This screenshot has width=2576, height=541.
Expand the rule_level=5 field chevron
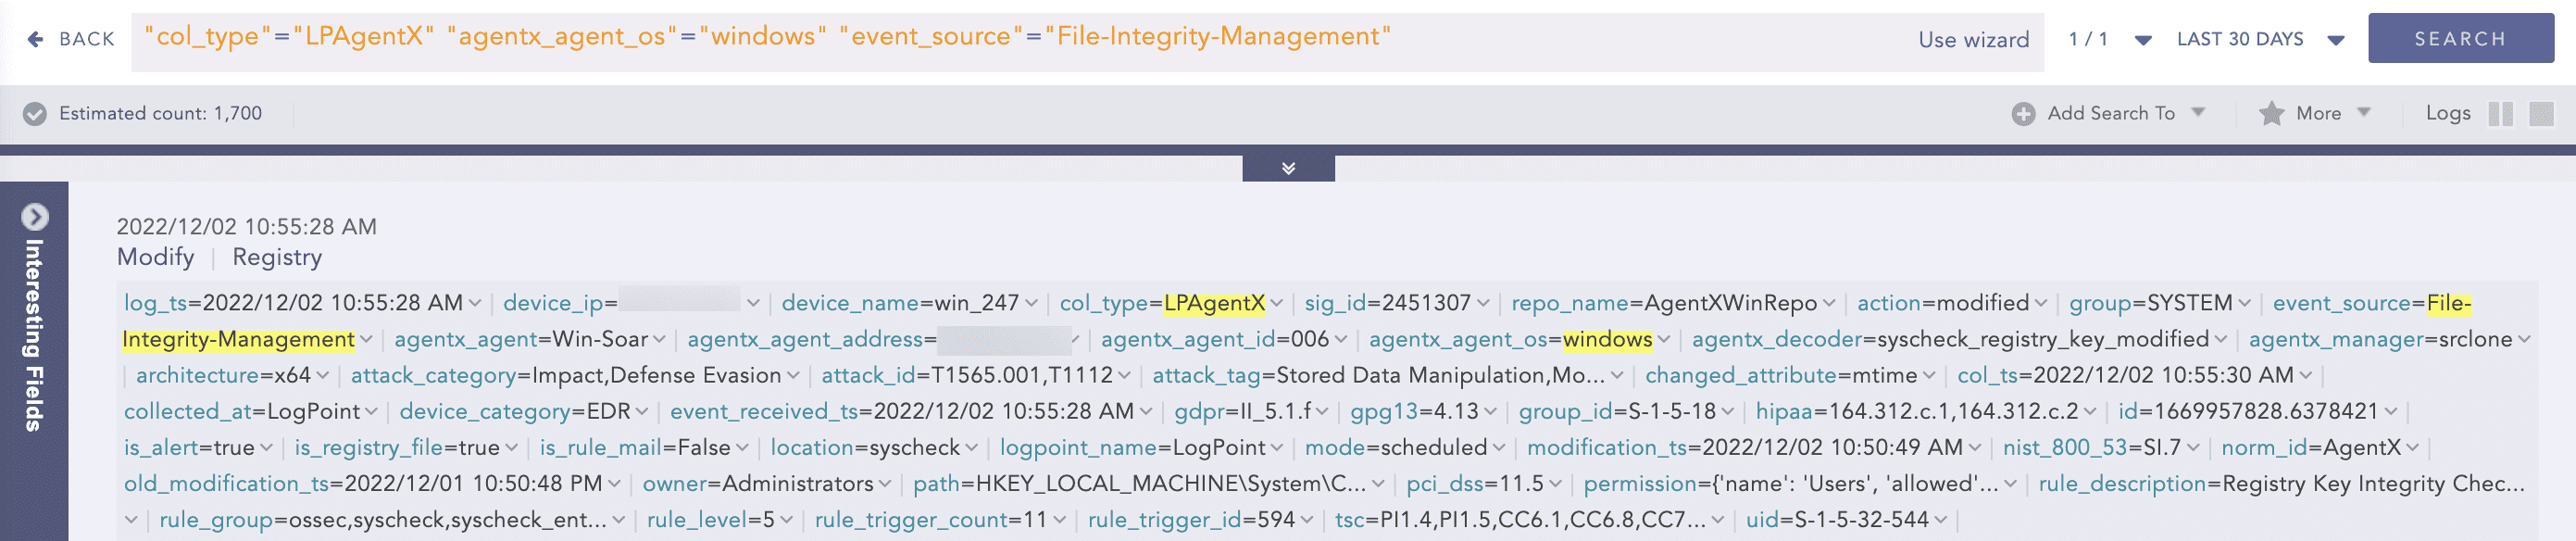tap(786, 520)
